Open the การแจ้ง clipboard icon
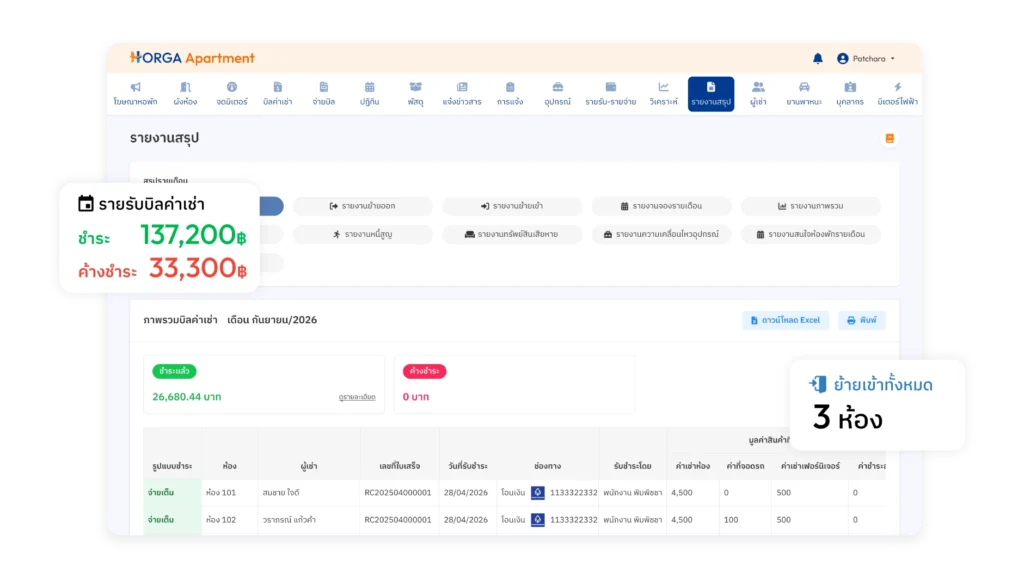 510,87
